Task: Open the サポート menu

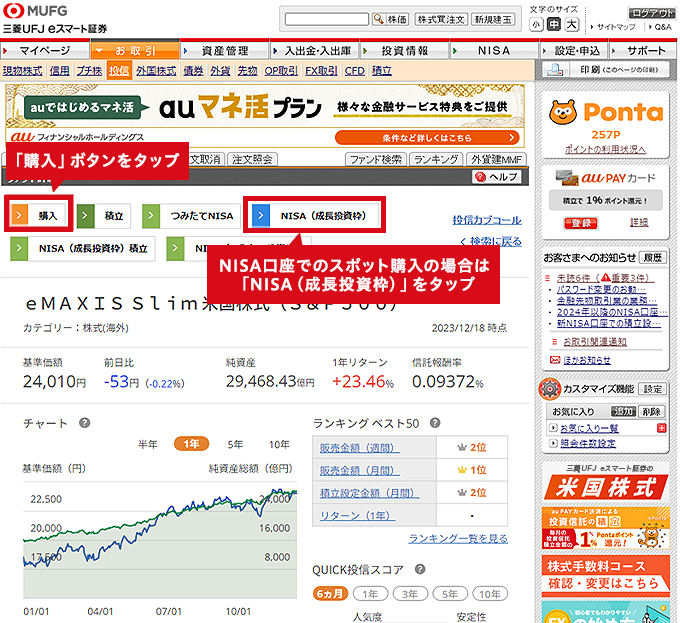Action: 643,51
